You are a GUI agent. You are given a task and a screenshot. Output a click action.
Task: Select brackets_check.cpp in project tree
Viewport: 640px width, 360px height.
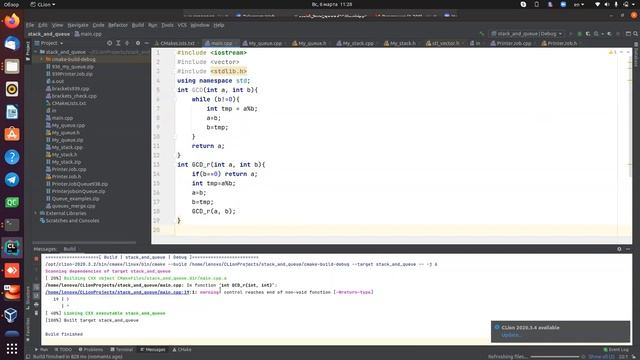pos(73,96)
